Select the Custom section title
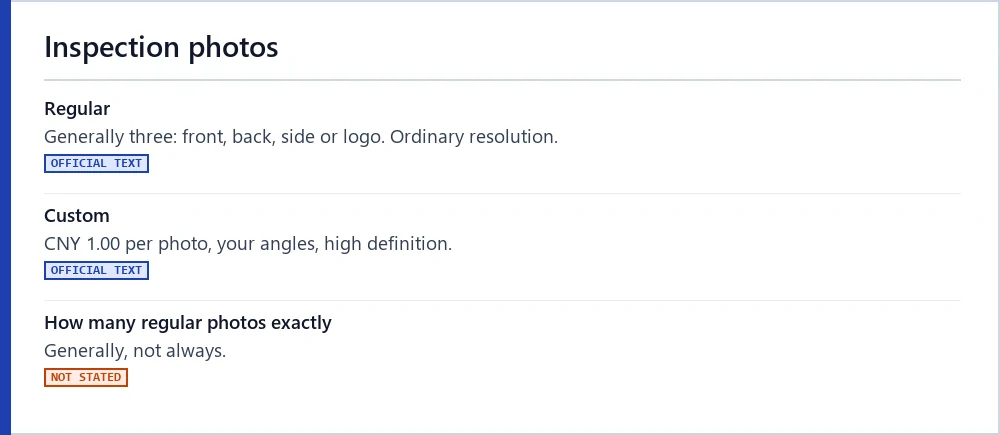1000x435 pixels. click(77, 216)
